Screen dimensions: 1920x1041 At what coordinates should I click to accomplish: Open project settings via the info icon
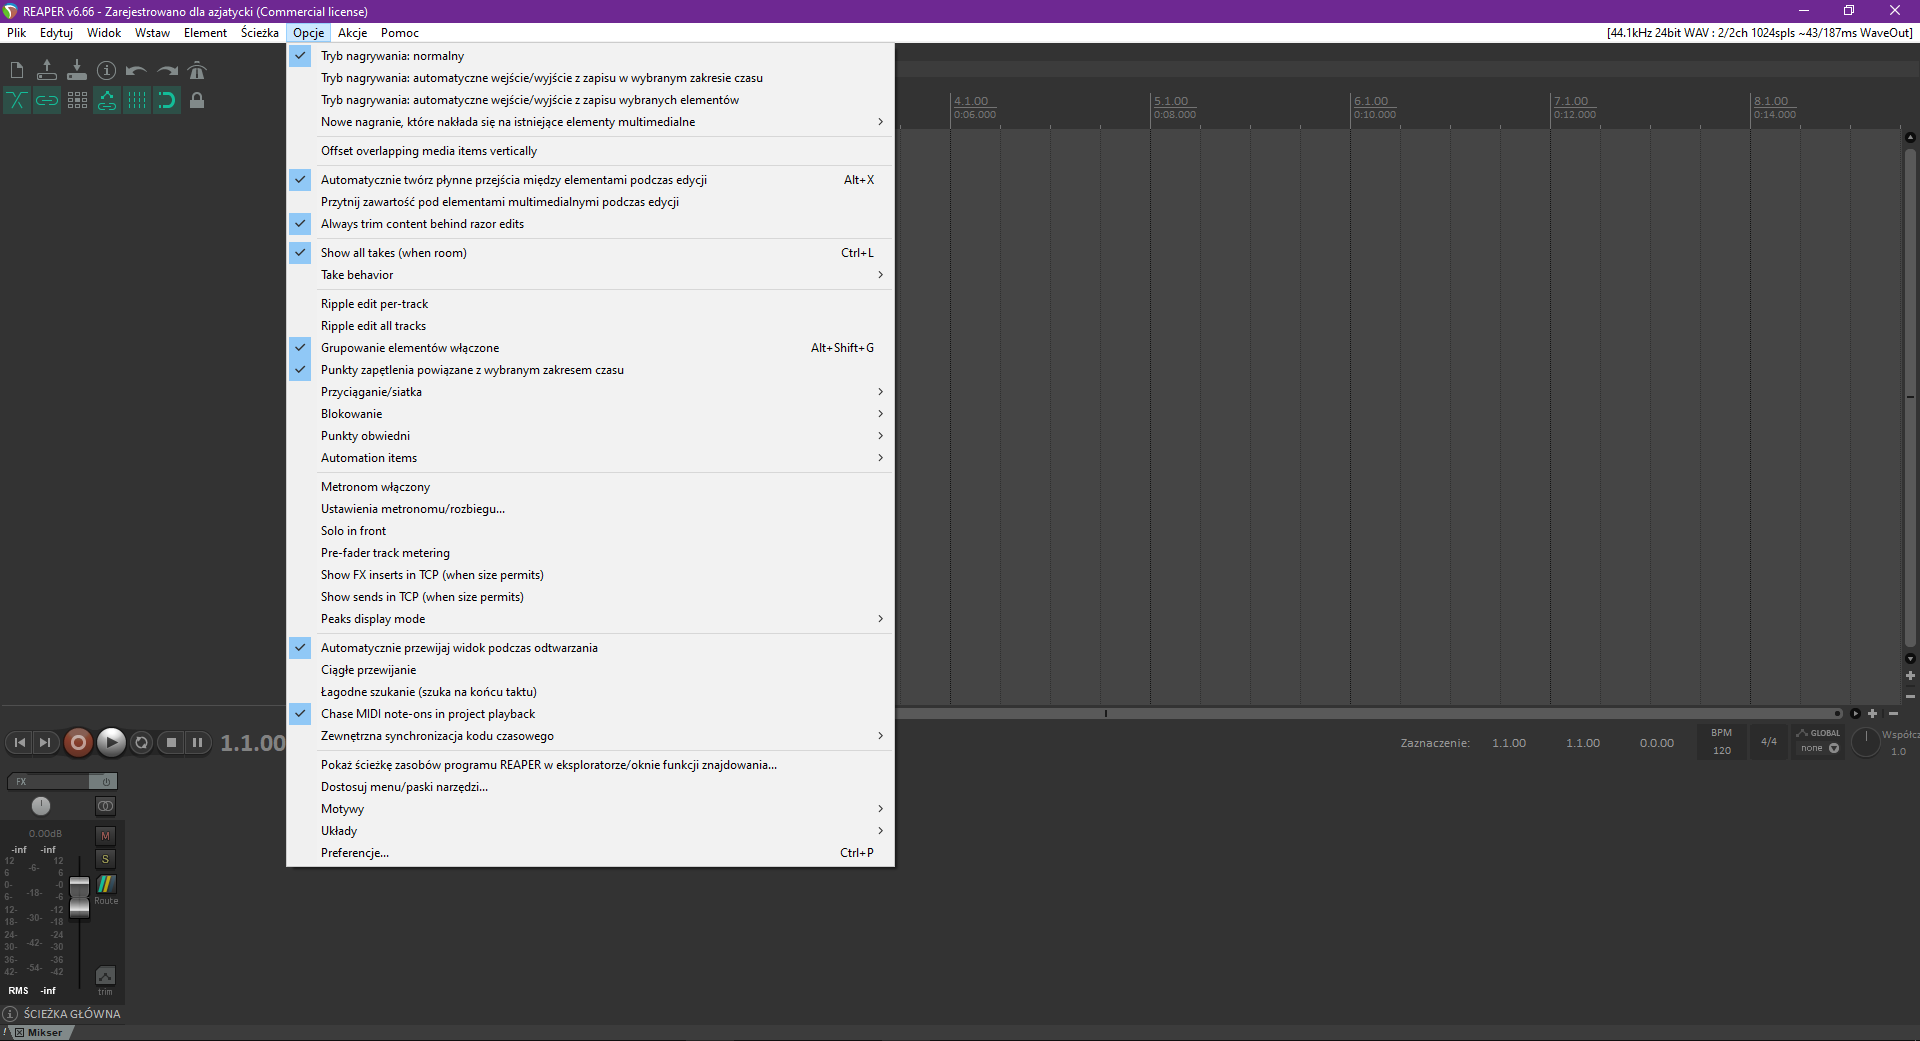107,70
